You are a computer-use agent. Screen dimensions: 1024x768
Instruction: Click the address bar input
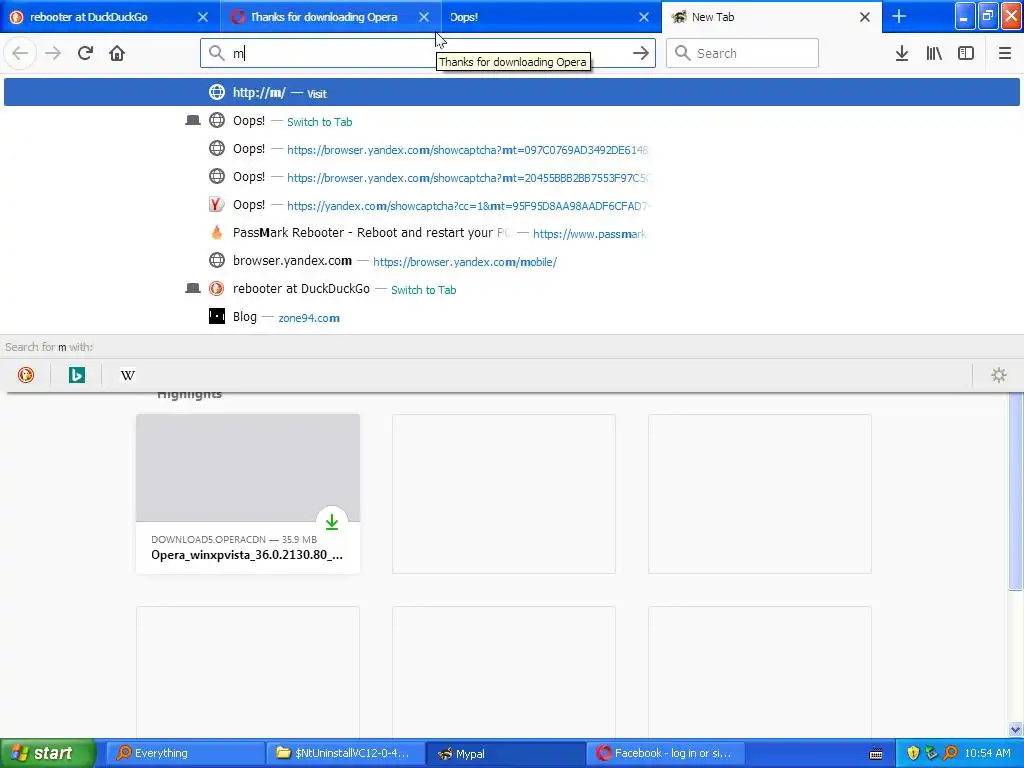coord(428,53)
